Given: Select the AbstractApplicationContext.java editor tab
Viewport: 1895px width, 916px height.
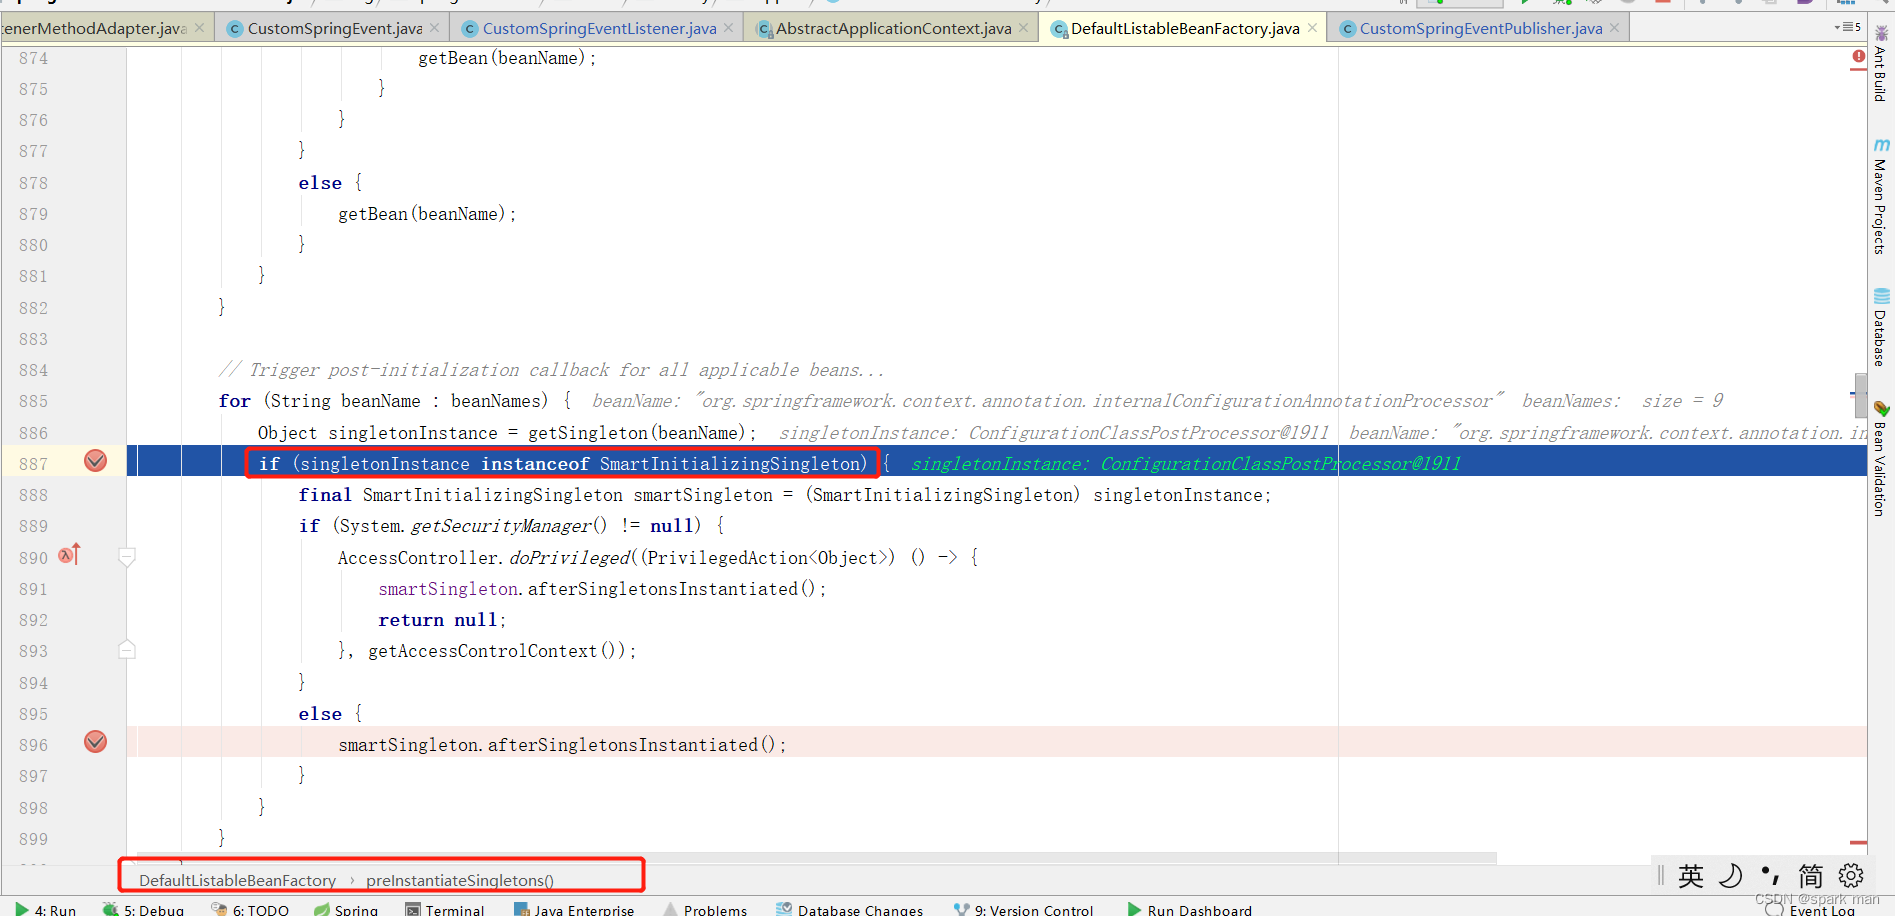Looking at the screenshot, I should (x=893, y=28).
